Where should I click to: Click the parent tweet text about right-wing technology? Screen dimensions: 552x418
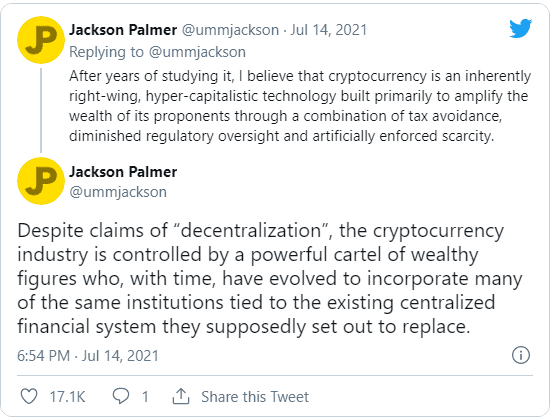tap(300, 106)
